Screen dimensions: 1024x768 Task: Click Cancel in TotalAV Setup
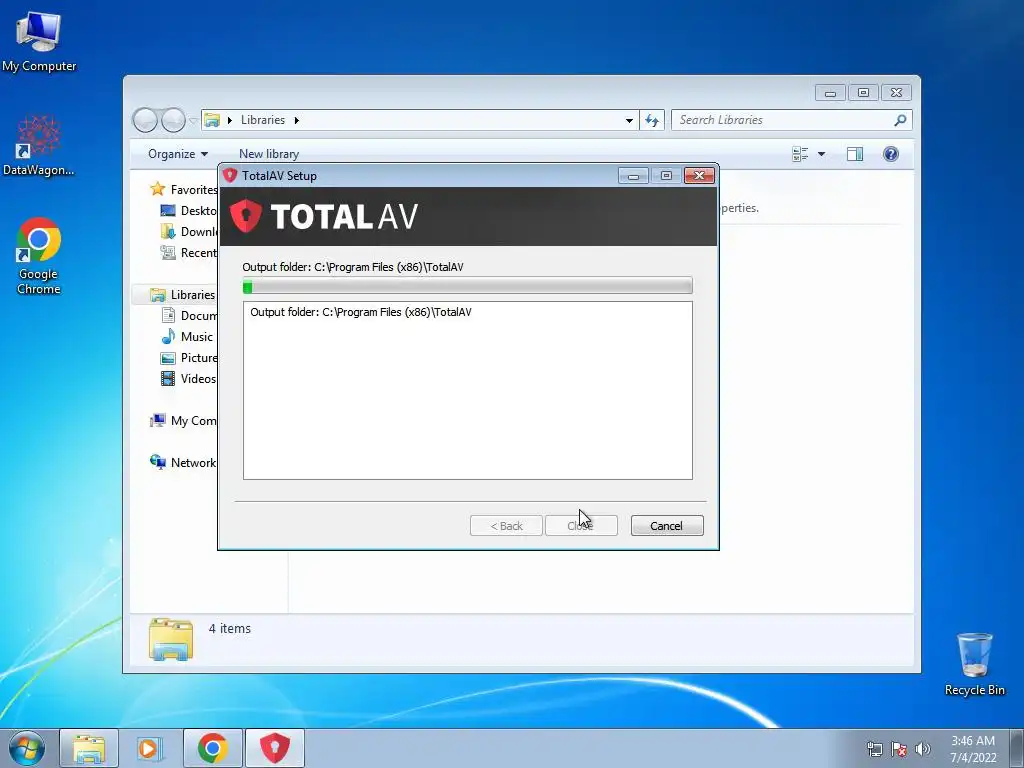667,526
